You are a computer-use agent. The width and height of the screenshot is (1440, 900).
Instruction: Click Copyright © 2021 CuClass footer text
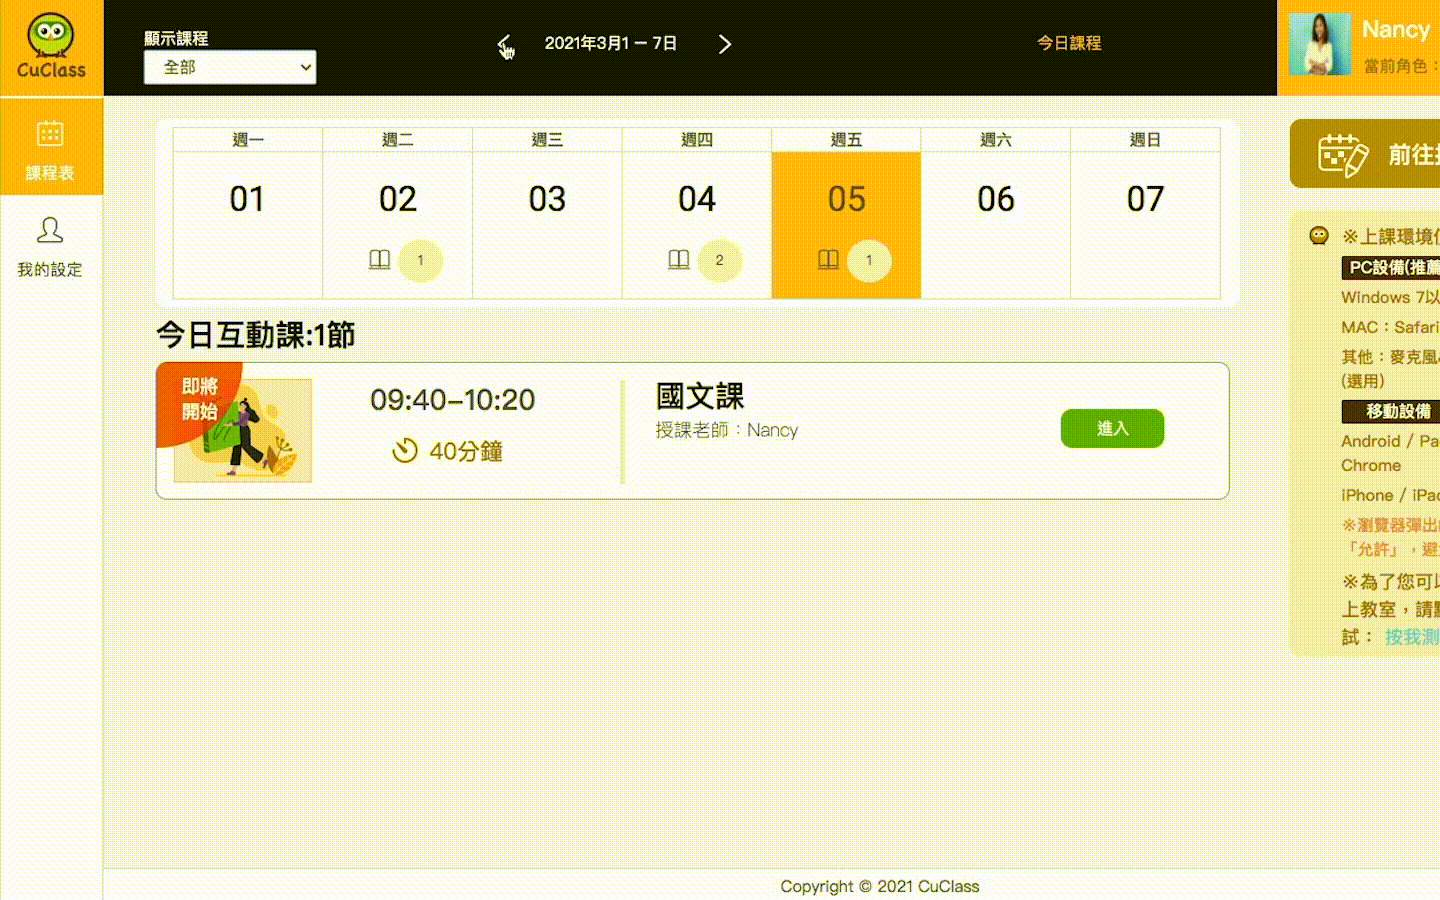click(880, 886)
